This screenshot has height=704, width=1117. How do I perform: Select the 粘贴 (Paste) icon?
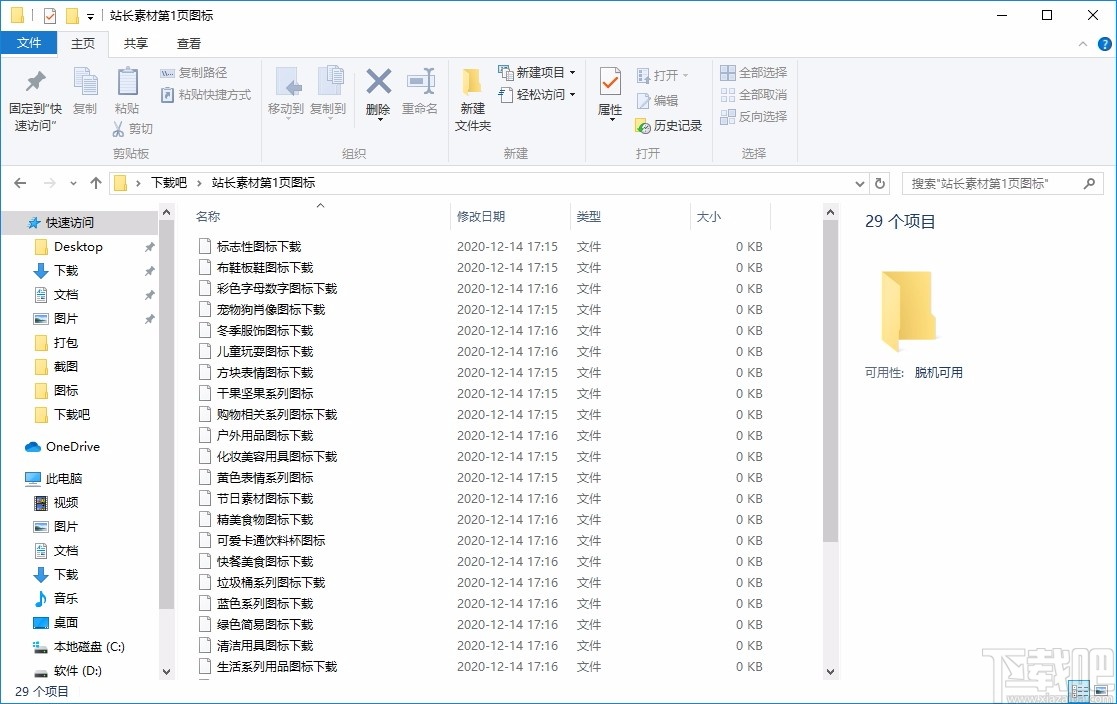127,95
